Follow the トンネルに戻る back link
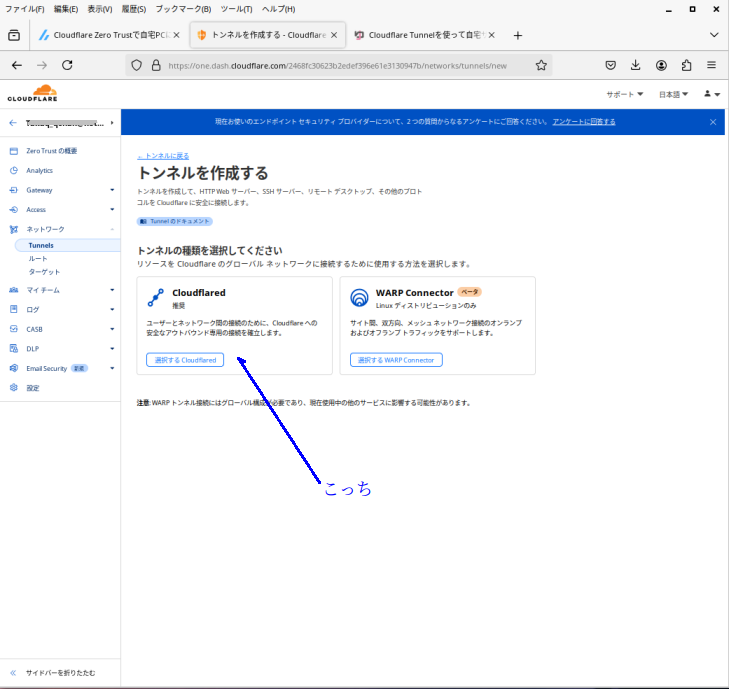 point(163,156)
